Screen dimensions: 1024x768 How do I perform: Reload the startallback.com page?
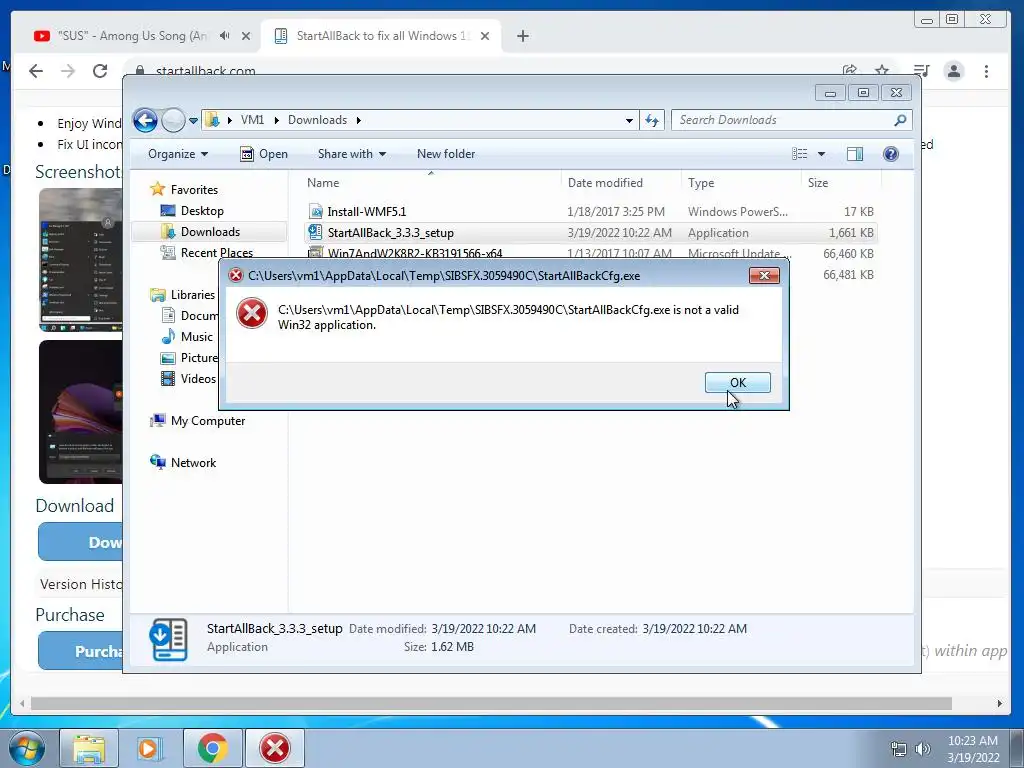(100, 71)
